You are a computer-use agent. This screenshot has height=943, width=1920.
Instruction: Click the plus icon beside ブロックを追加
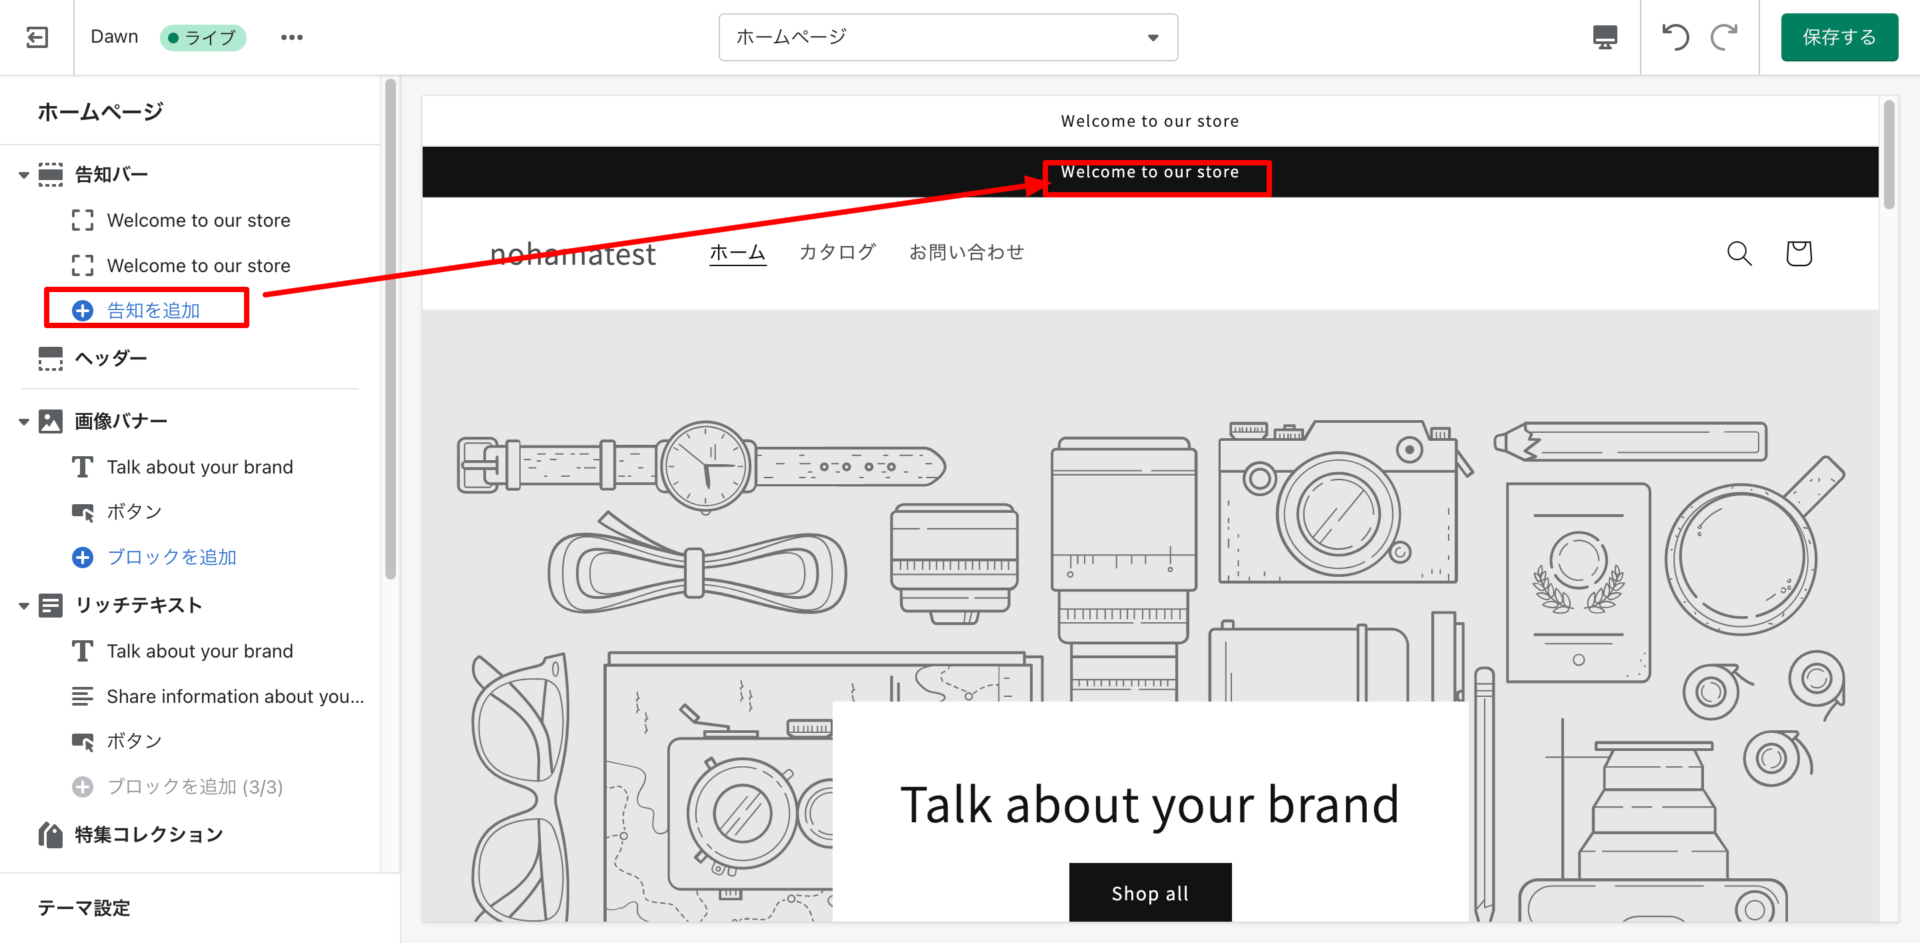pyautogui.click(x=83, y=558)
